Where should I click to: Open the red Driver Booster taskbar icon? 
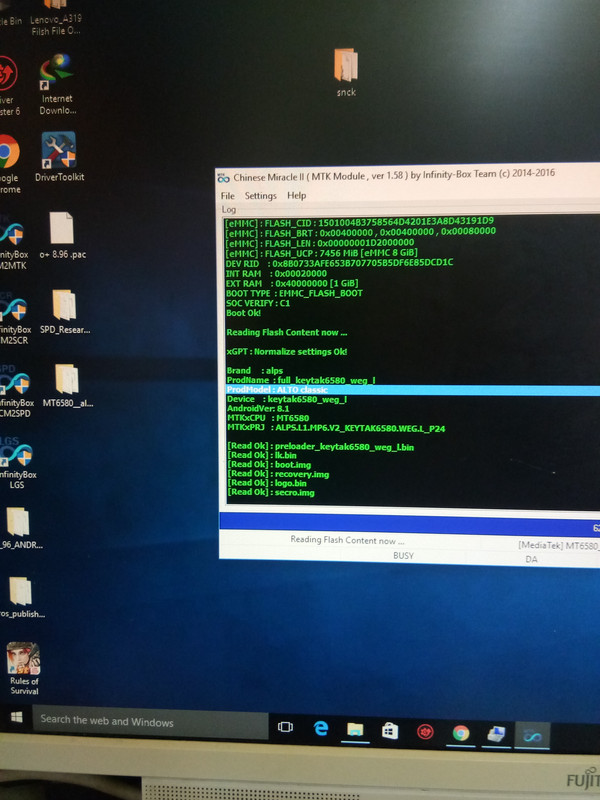point(425,732)
